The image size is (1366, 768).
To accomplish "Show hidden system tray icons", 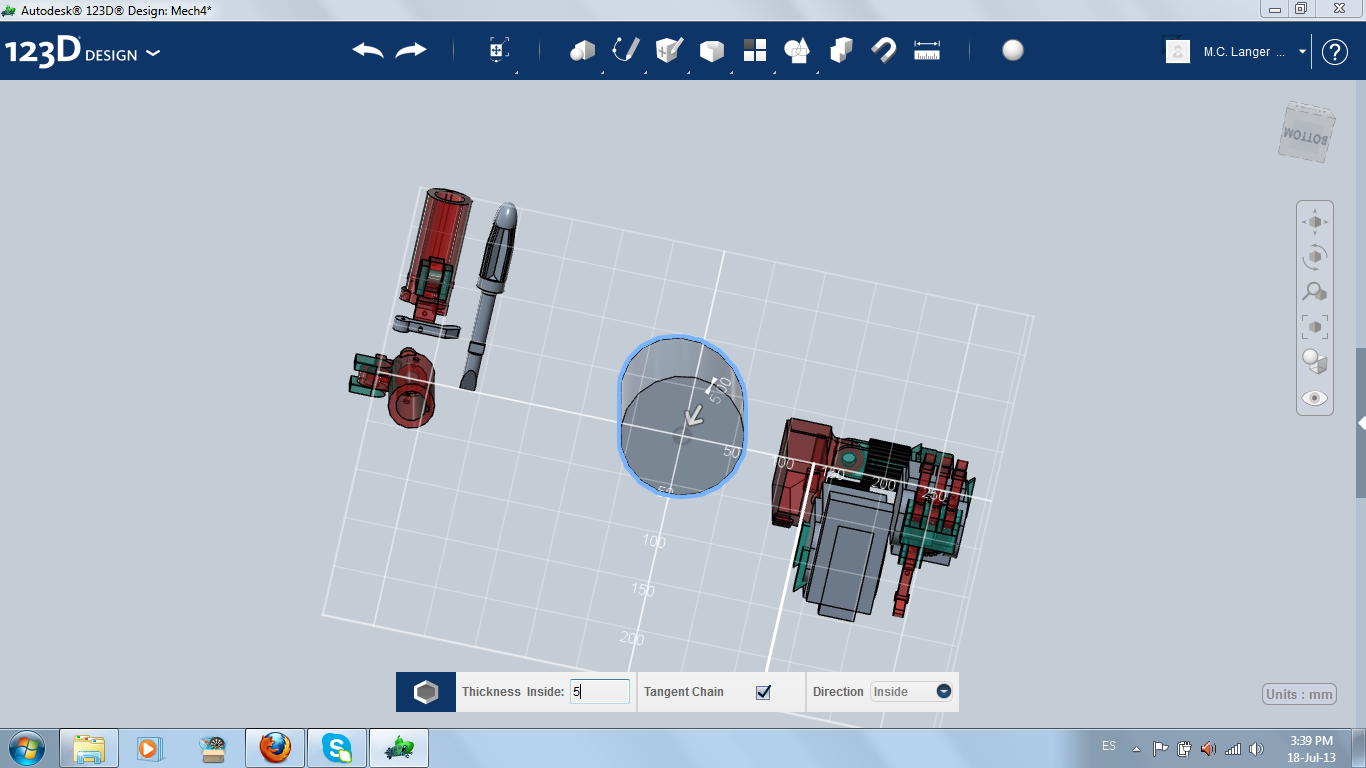I will click(1136, 748).
